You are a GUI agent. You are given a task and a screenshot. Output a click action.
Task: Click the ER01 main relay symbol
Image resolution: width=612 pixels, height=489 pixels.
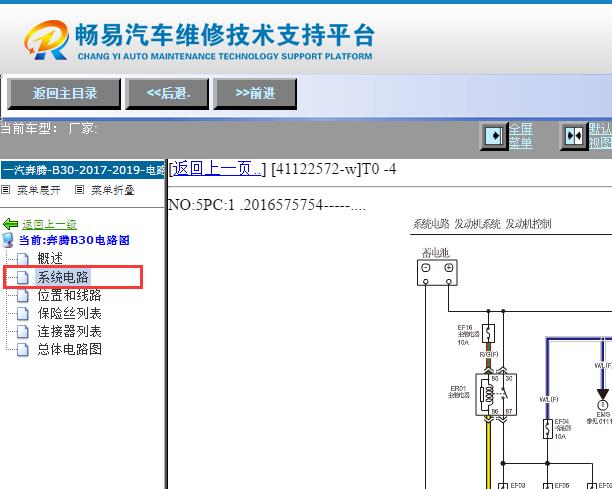[x=496, y=394]
